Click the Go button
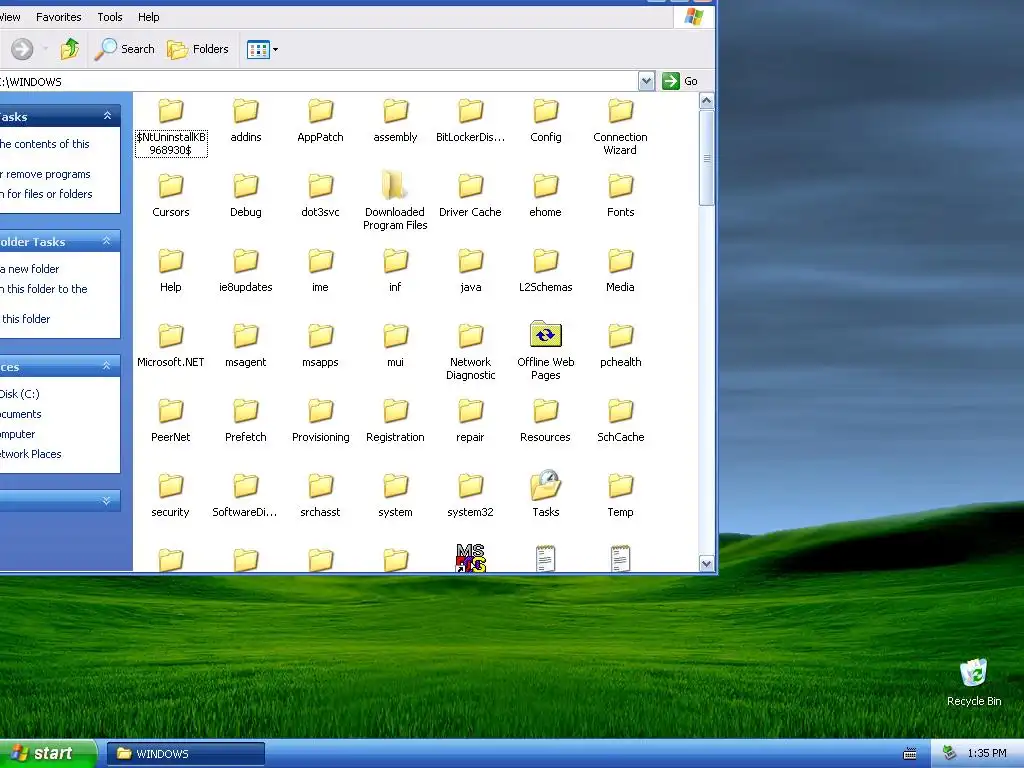1024x768 pixels. (680, 81)
